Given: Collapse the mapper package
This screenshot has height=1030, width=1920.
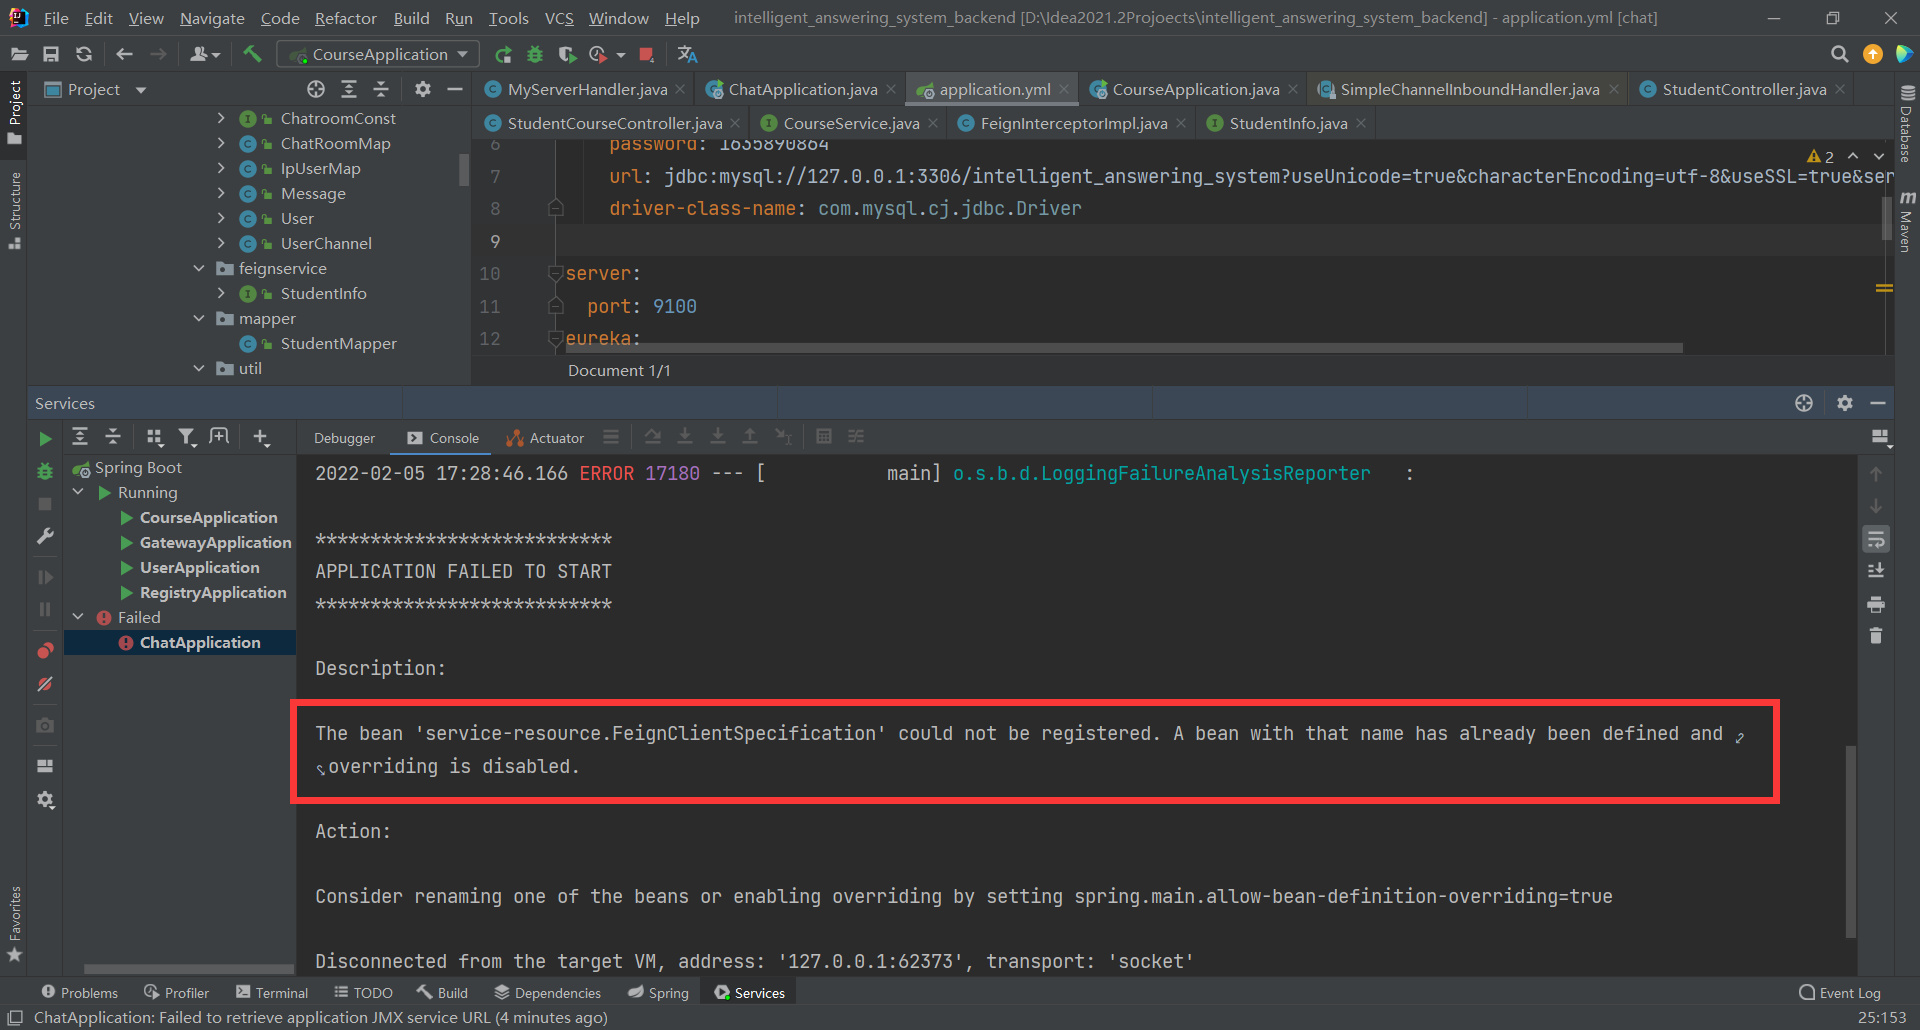Looking at the screenshot, I should (x=198, y=318).
